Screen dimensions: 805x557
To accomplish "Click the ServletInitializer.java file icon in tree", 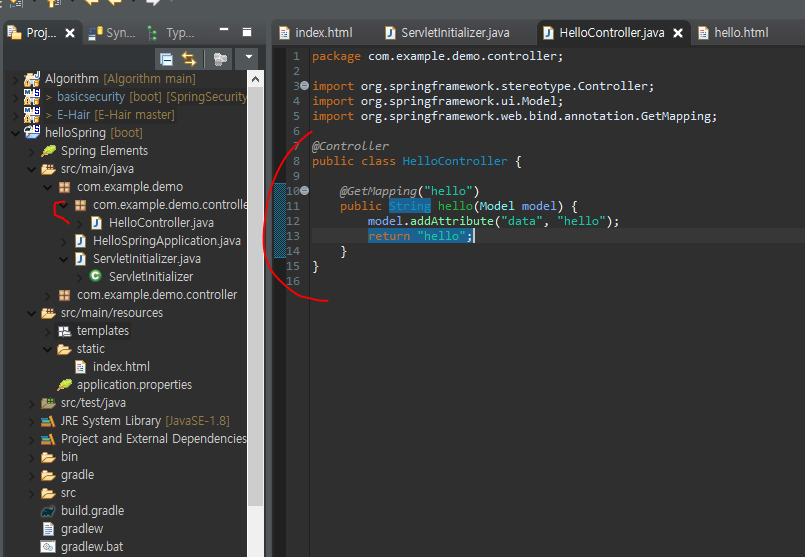I will pyautogui.click(x=80, y=259).
